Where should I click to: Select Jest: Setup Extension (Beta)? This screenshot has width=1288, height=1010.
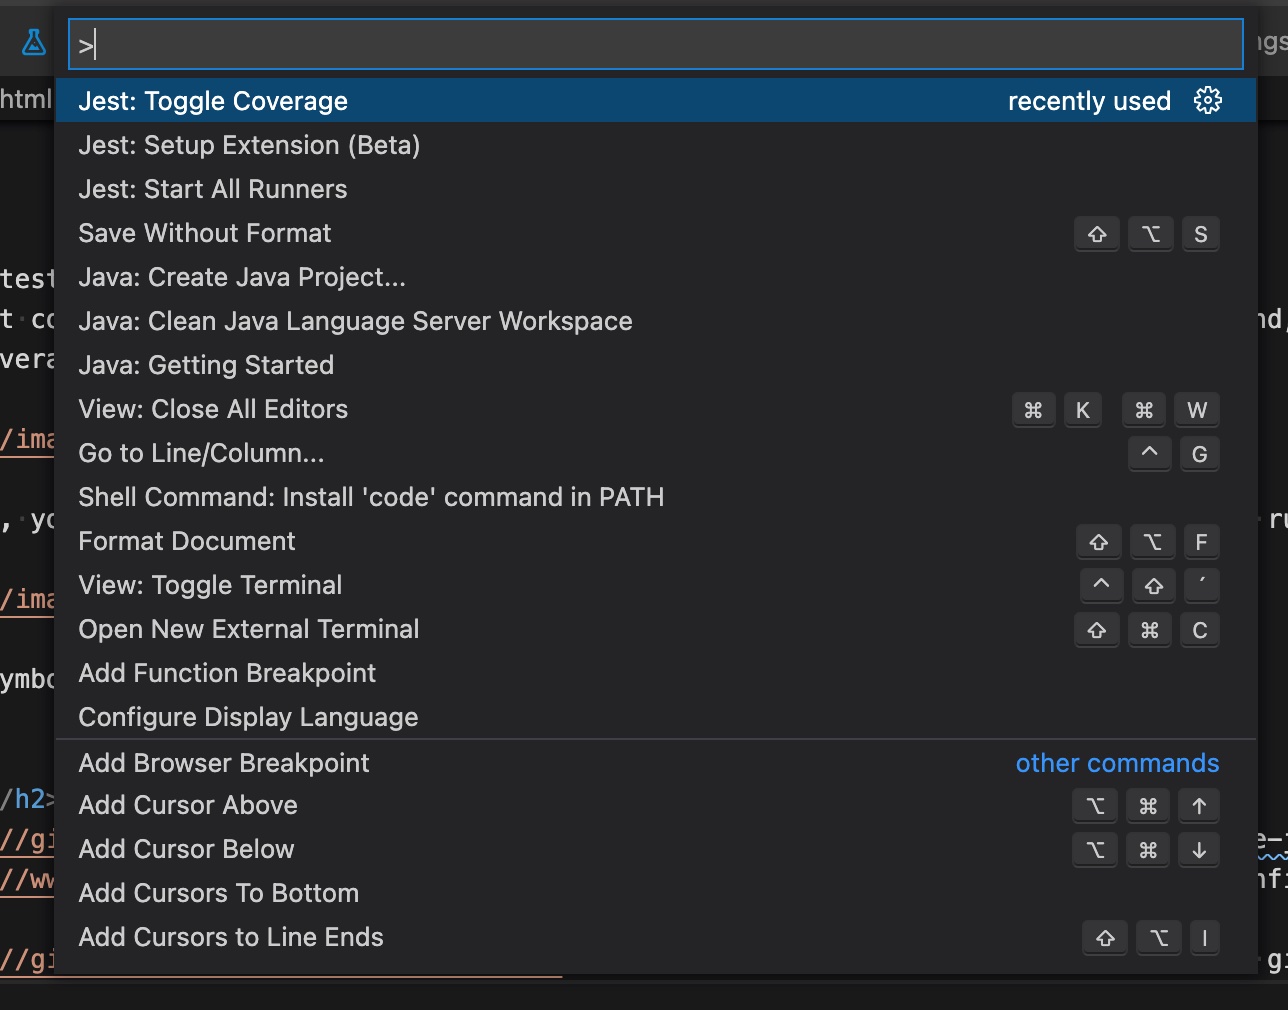tap(656, 145)
